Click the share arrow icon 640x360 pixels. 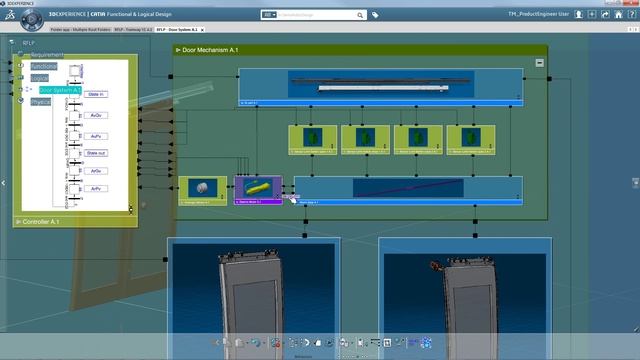(605, 14)
